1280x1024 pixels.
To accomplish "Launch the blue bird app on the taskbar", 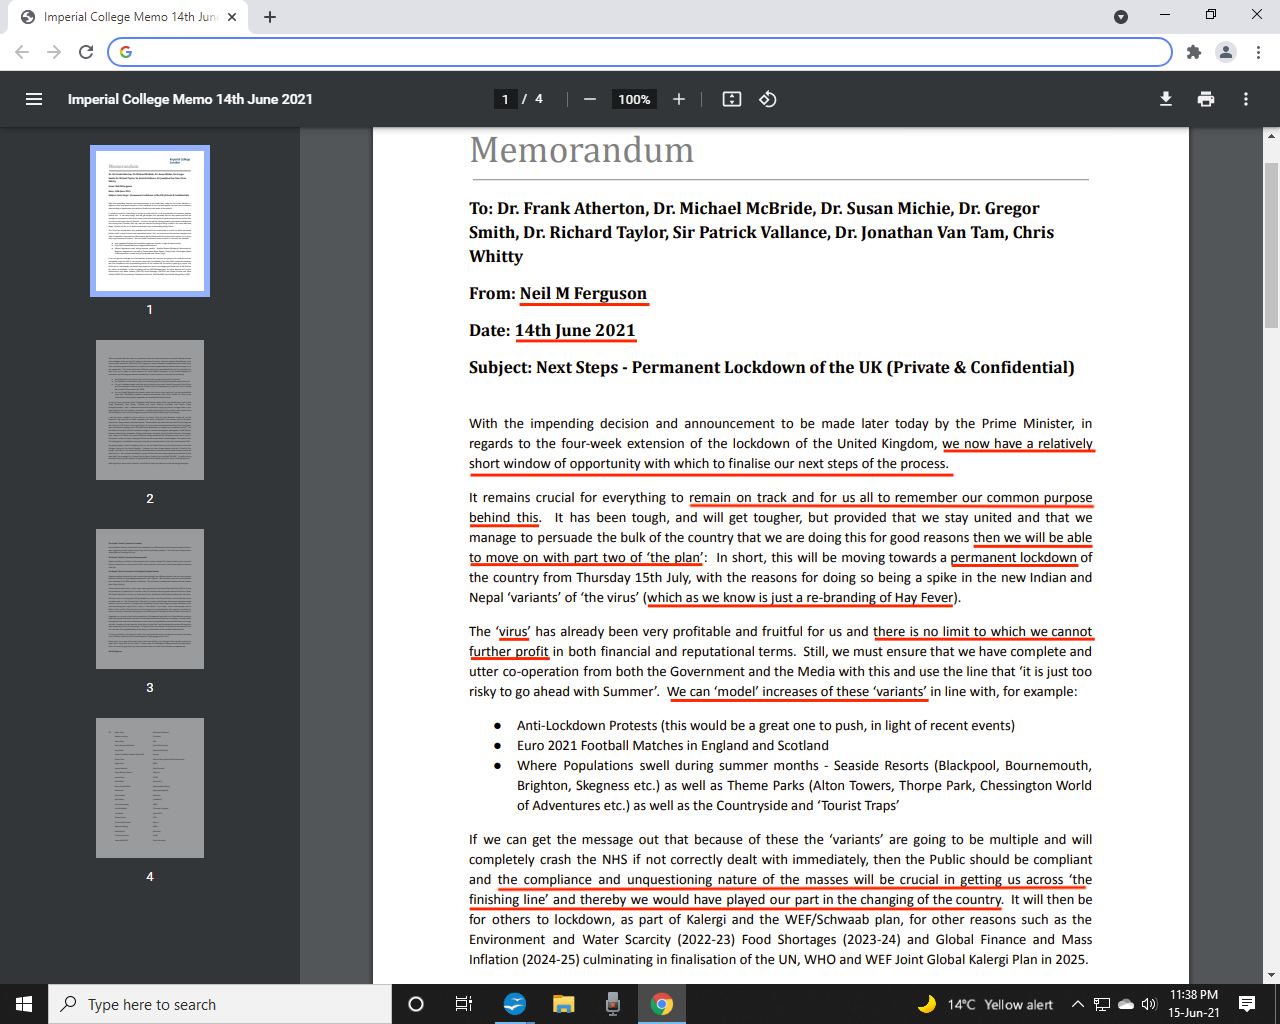I will pyautogui.click(x=514, y=1004).
